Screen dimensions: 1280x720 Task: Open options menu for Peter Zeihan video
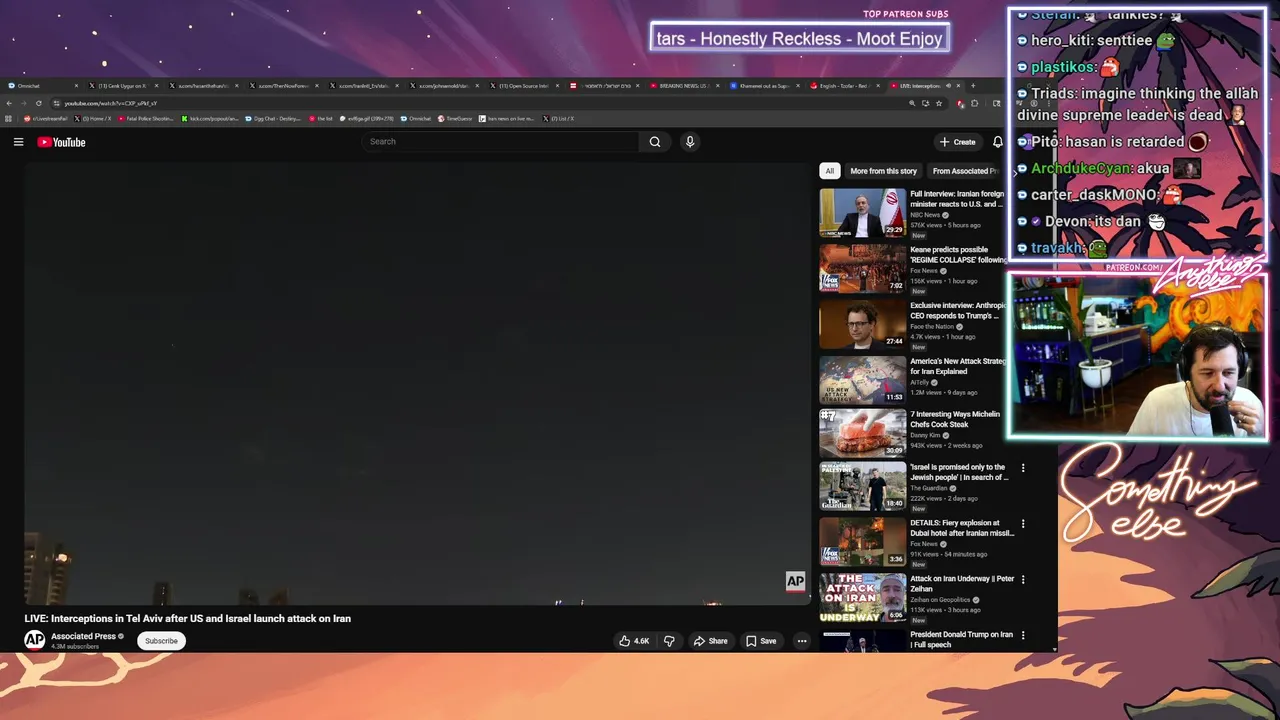(x=1023, y=579)
